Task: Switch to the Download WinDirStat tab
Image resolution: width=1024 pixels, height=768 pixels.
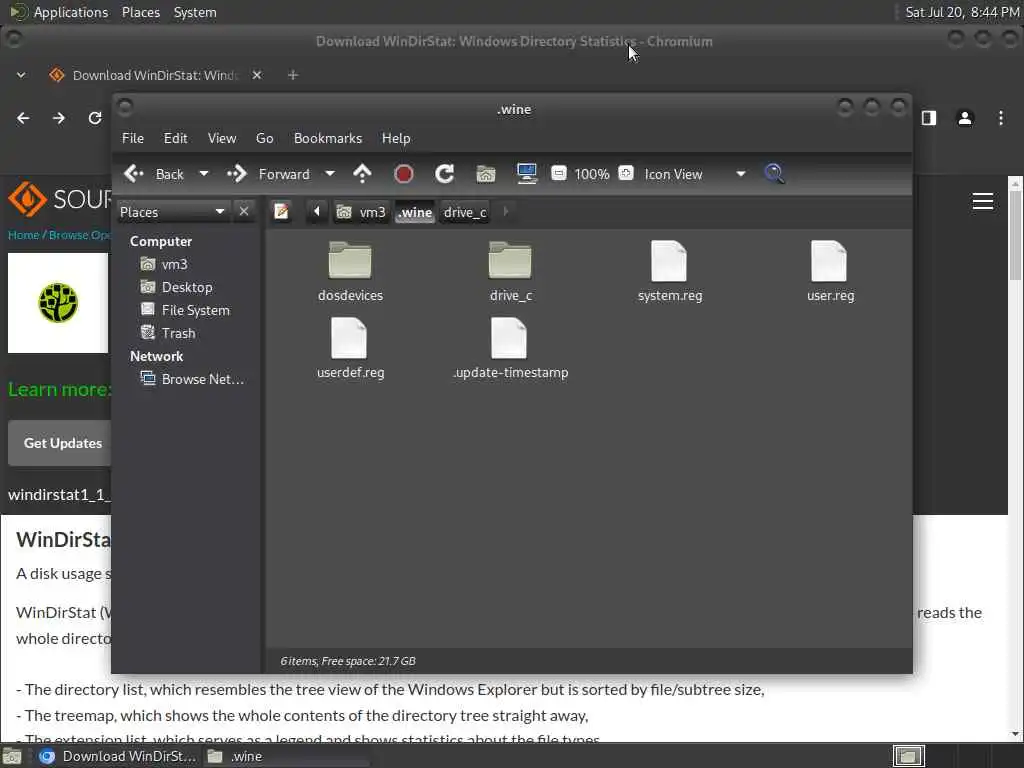Action: [155, 75]
